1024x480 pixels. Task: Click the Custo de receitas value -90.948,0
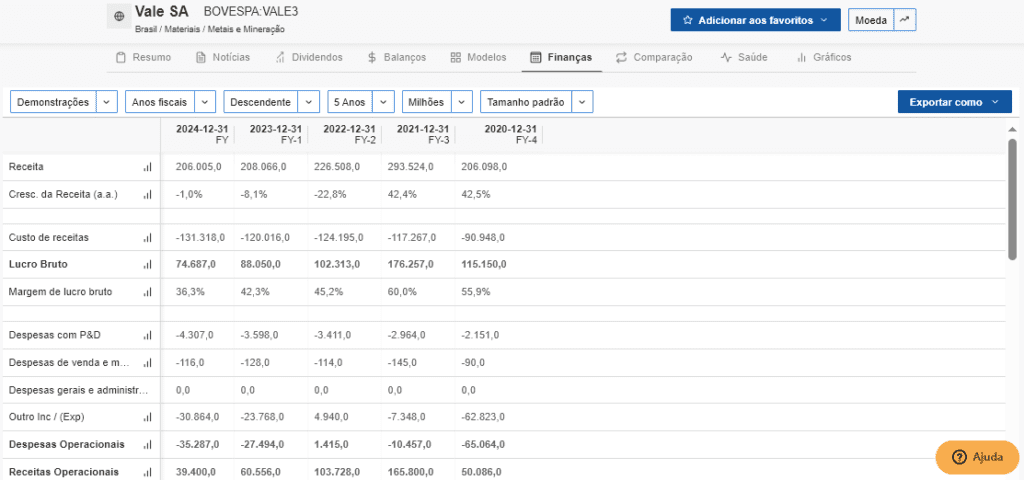tap(485, 238)
